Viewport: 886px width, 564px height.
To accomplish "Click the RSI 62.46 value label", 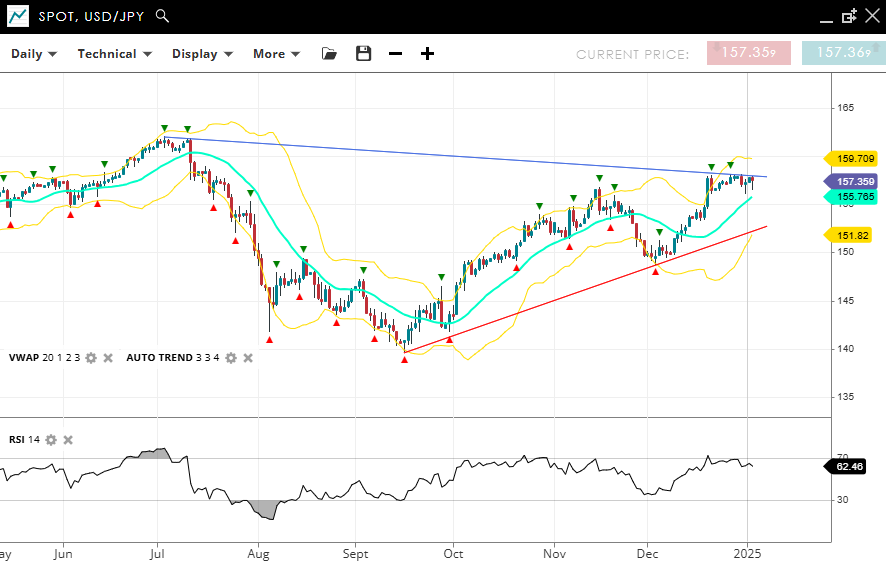I will tap(851, 466).
